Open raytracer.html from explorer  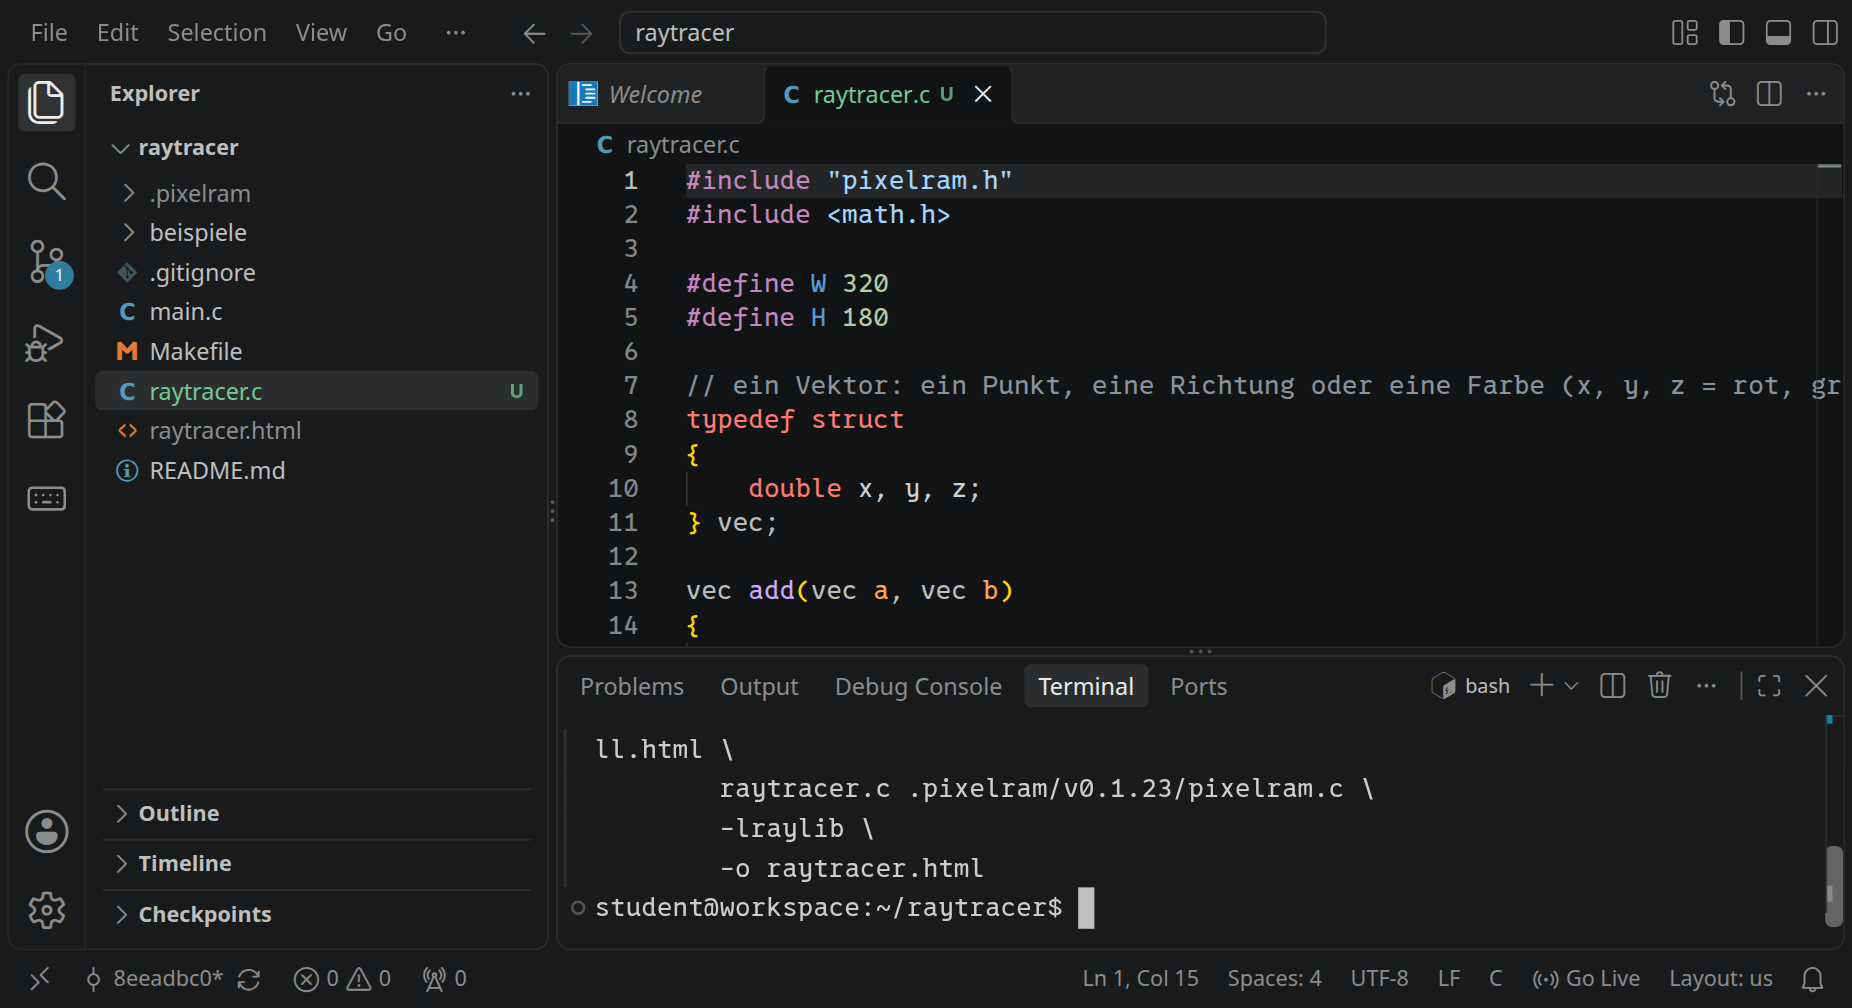pos(316,431)
